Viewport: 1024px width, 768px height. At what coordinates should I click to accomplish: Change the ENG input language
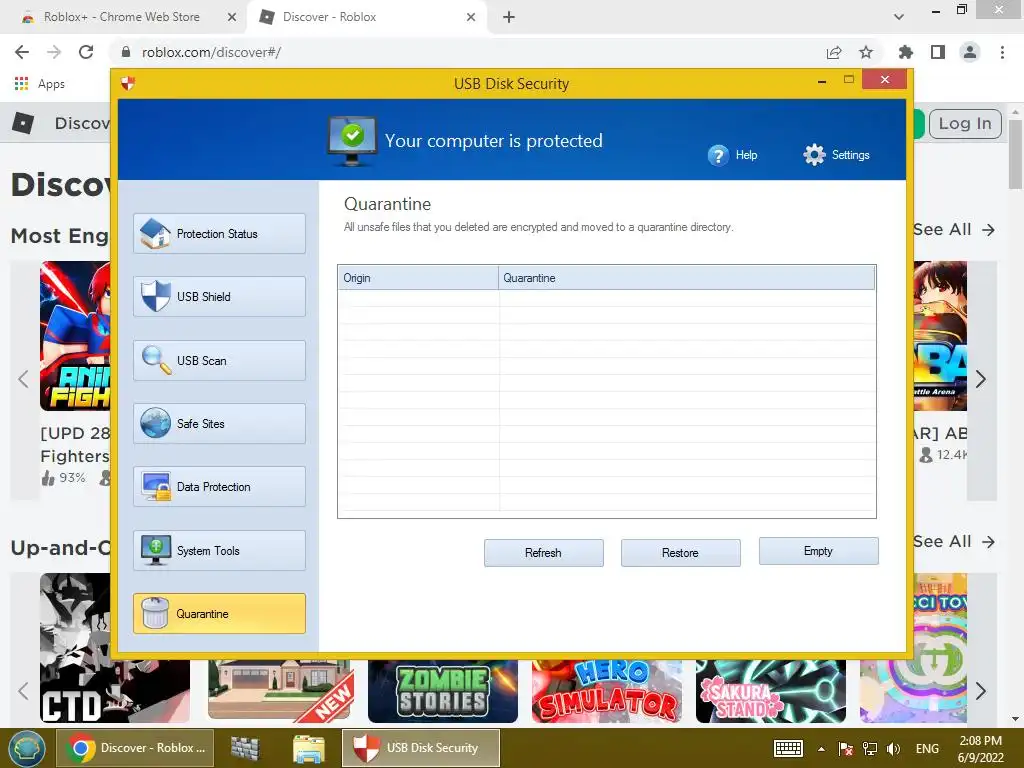coord(927,748)
